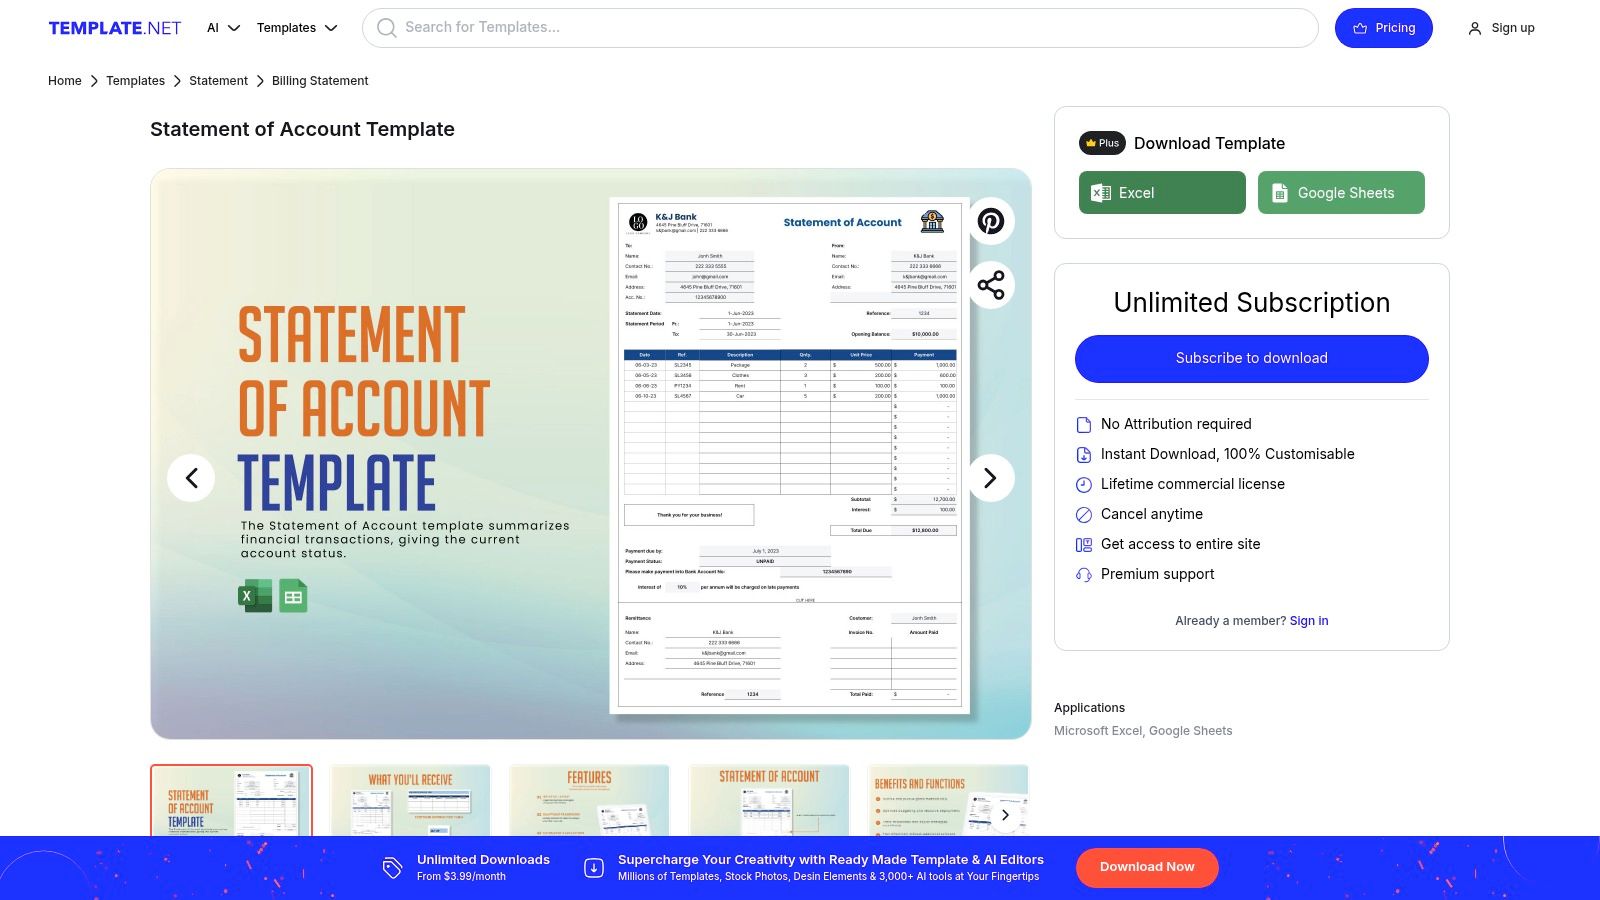
Task: Click the share icon on preview
Action: pyautogui.click(x=991, y=285)
